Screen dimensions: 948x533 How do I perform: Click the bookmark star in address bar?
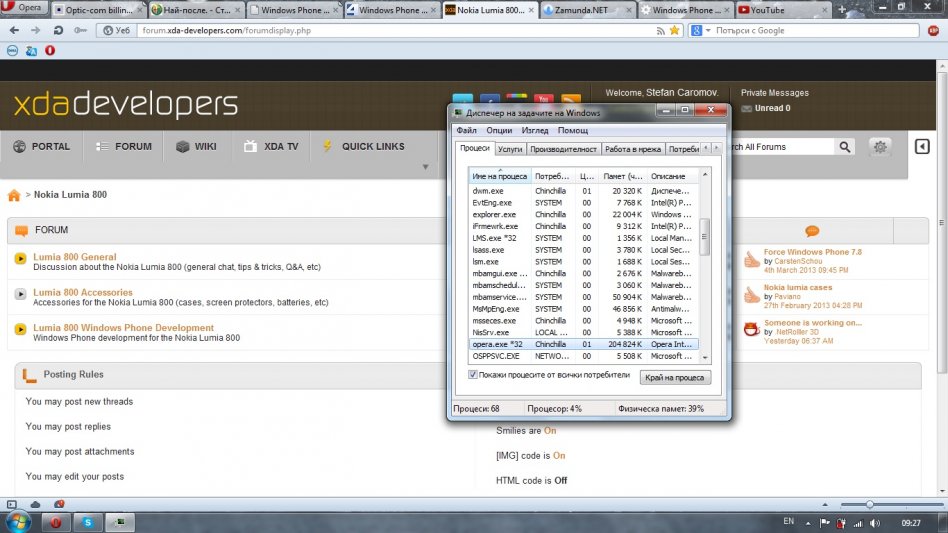675,30
